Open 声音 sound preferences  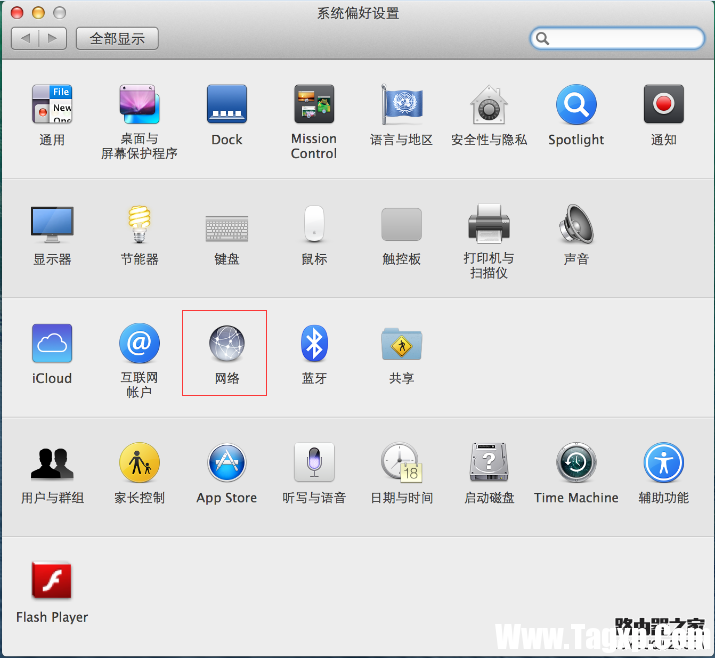[576, 223]
